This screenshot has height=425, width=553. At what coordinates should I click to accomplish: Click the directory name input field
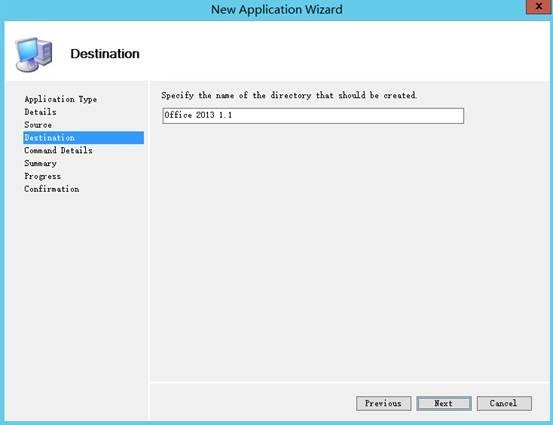pos(313,116)
